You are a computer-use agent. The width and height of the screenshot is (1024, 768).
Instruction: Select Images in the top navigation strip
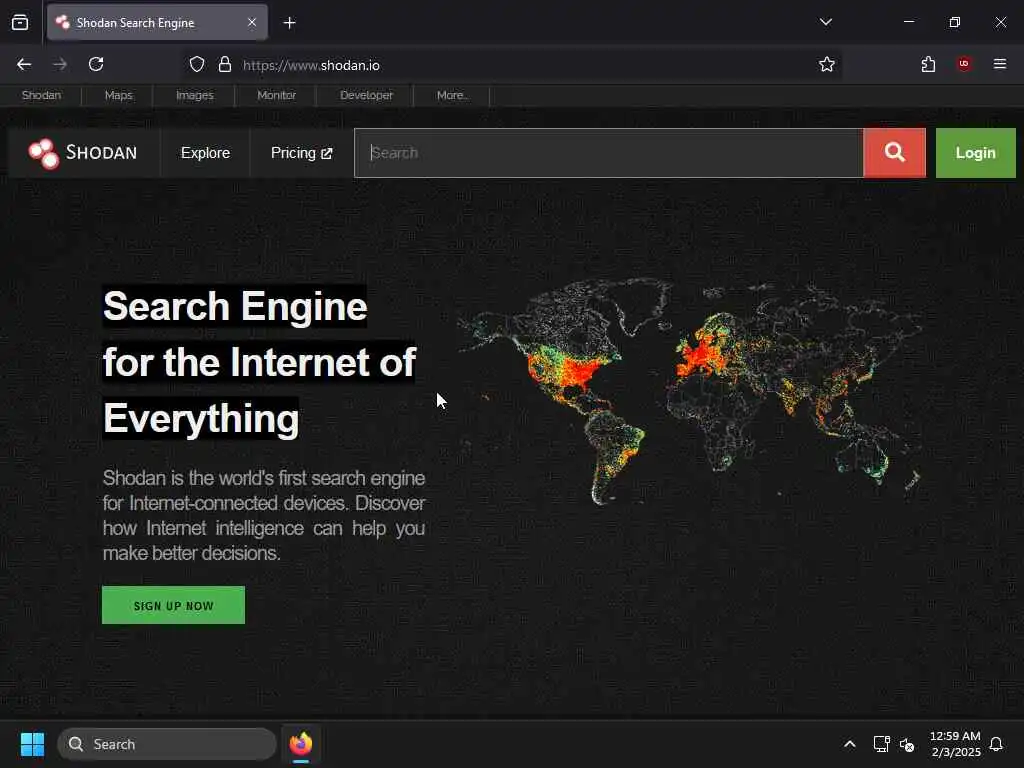point(195,95)
